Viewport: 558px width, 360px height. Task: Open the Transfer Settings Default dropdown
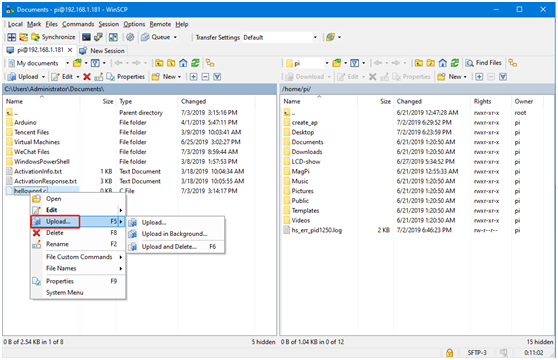280,37
